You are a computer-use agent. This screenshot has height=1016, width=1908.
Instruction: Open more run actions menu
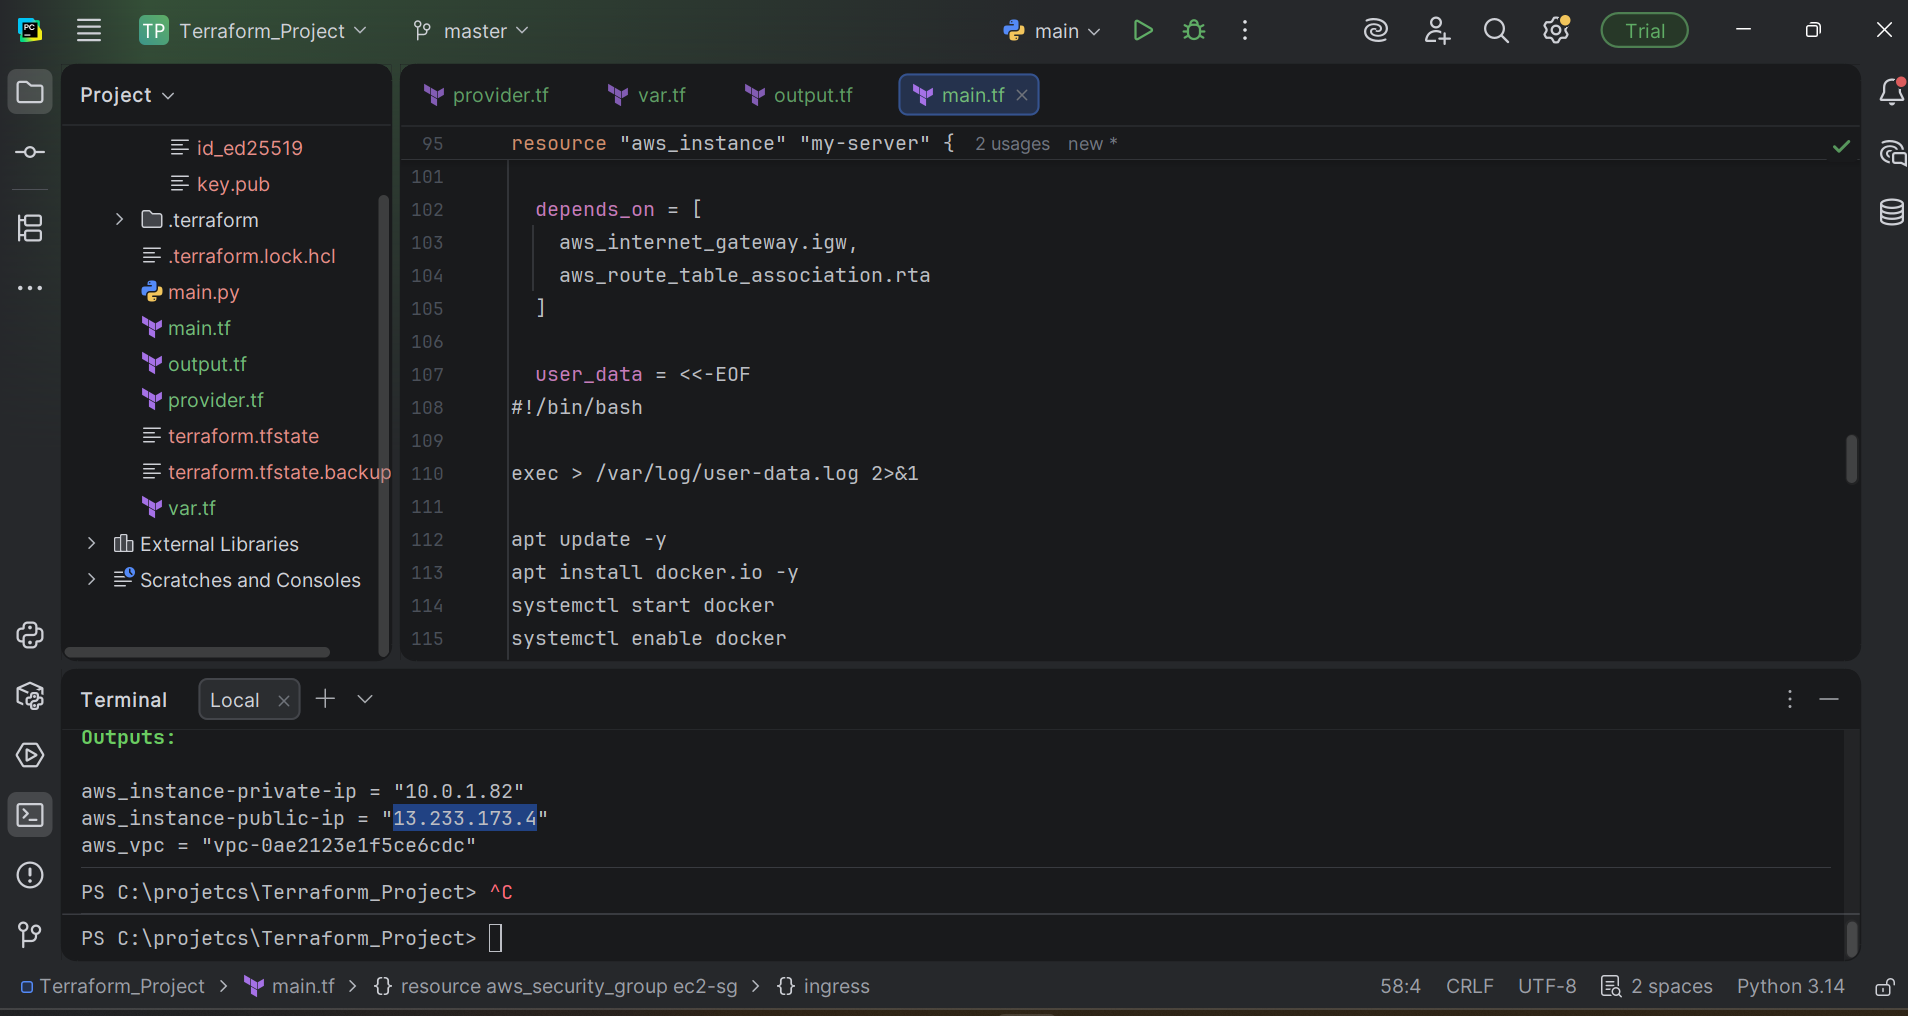pos(1245,31)
